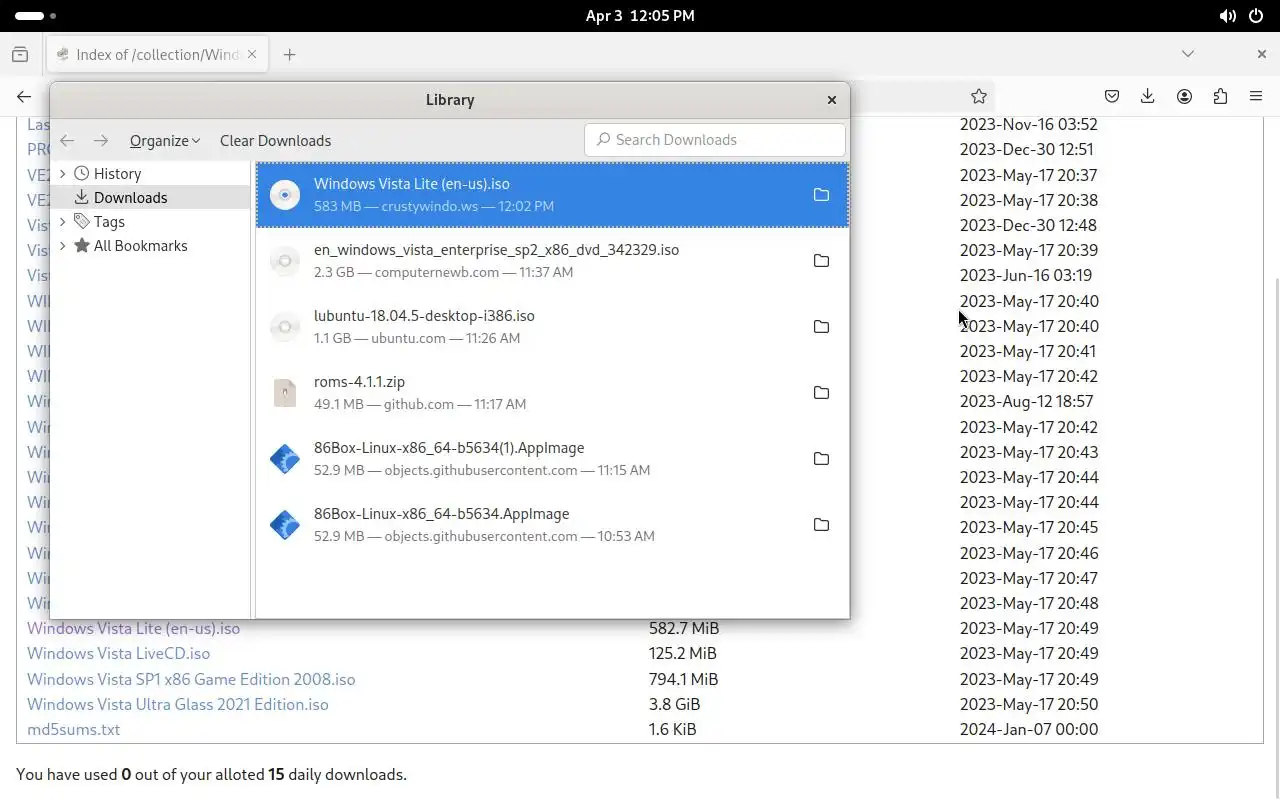
Task: Select the roms-4.1.1.zip download row
Action: 552,393
